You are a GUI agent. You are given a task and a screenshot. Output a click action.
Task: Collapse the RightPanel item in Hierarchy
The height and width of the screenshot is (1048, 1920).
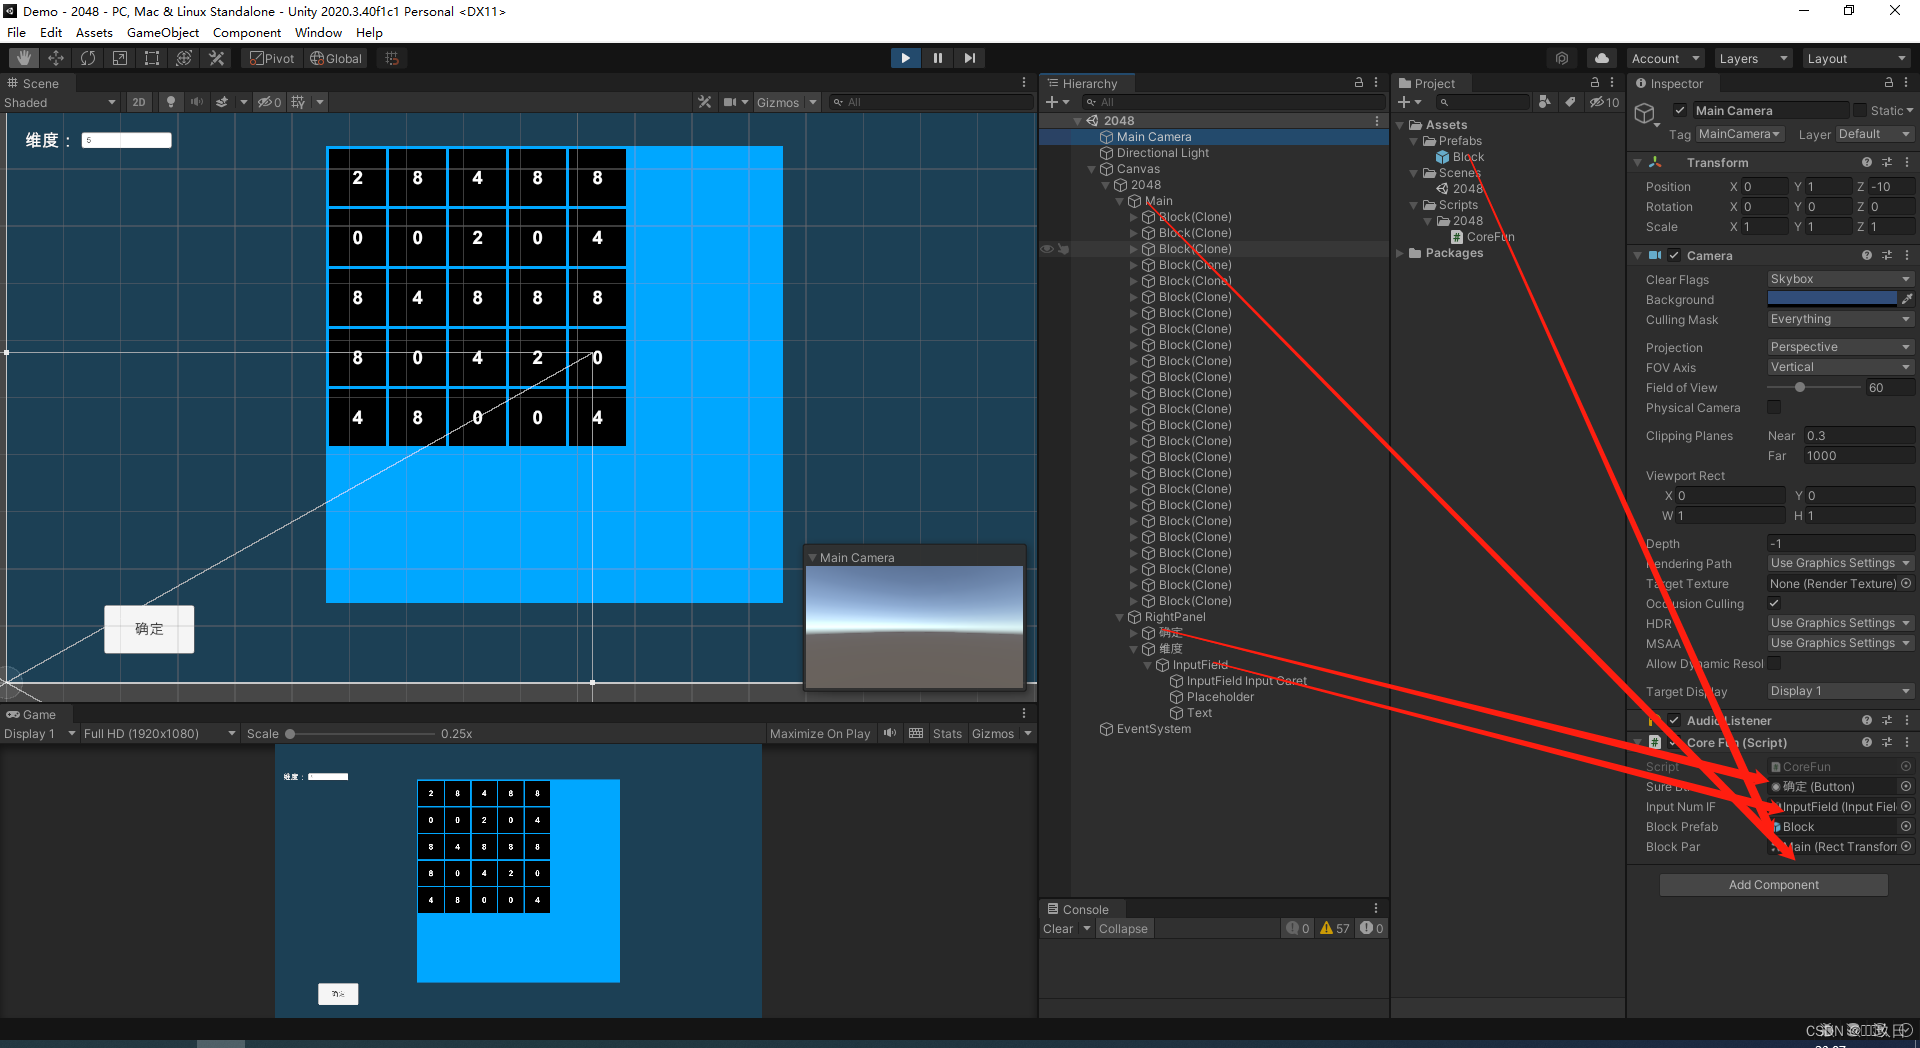[1120, 617]
